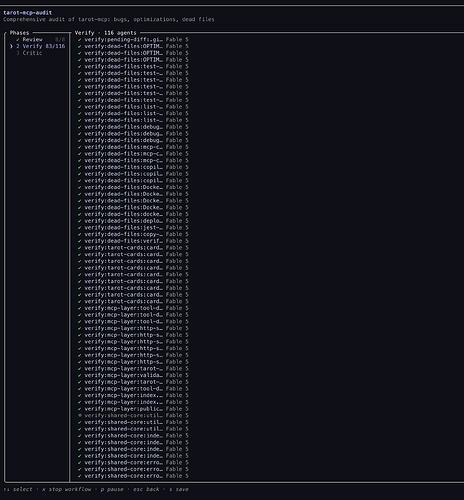Screen dimensions: 464x500
Task: Click the checkmark beside verify:dead-files:jest row
Action: 80,228
